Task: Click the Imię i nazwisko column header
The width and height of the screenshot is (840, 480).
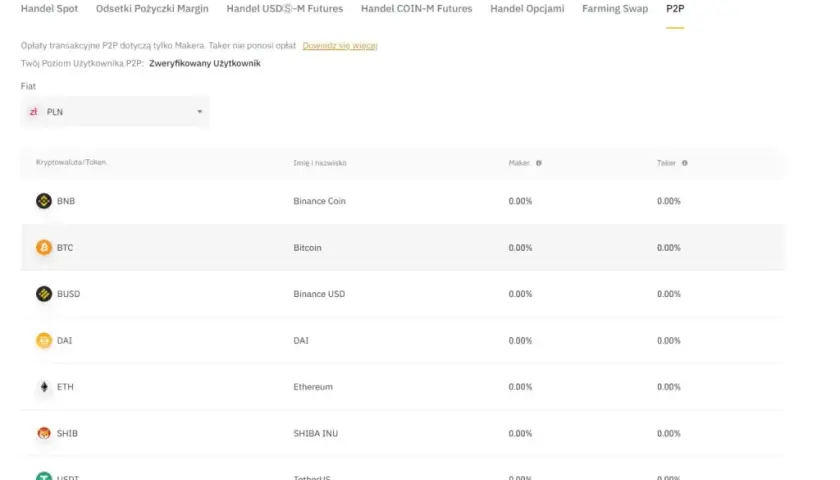Action: [320, 163]
